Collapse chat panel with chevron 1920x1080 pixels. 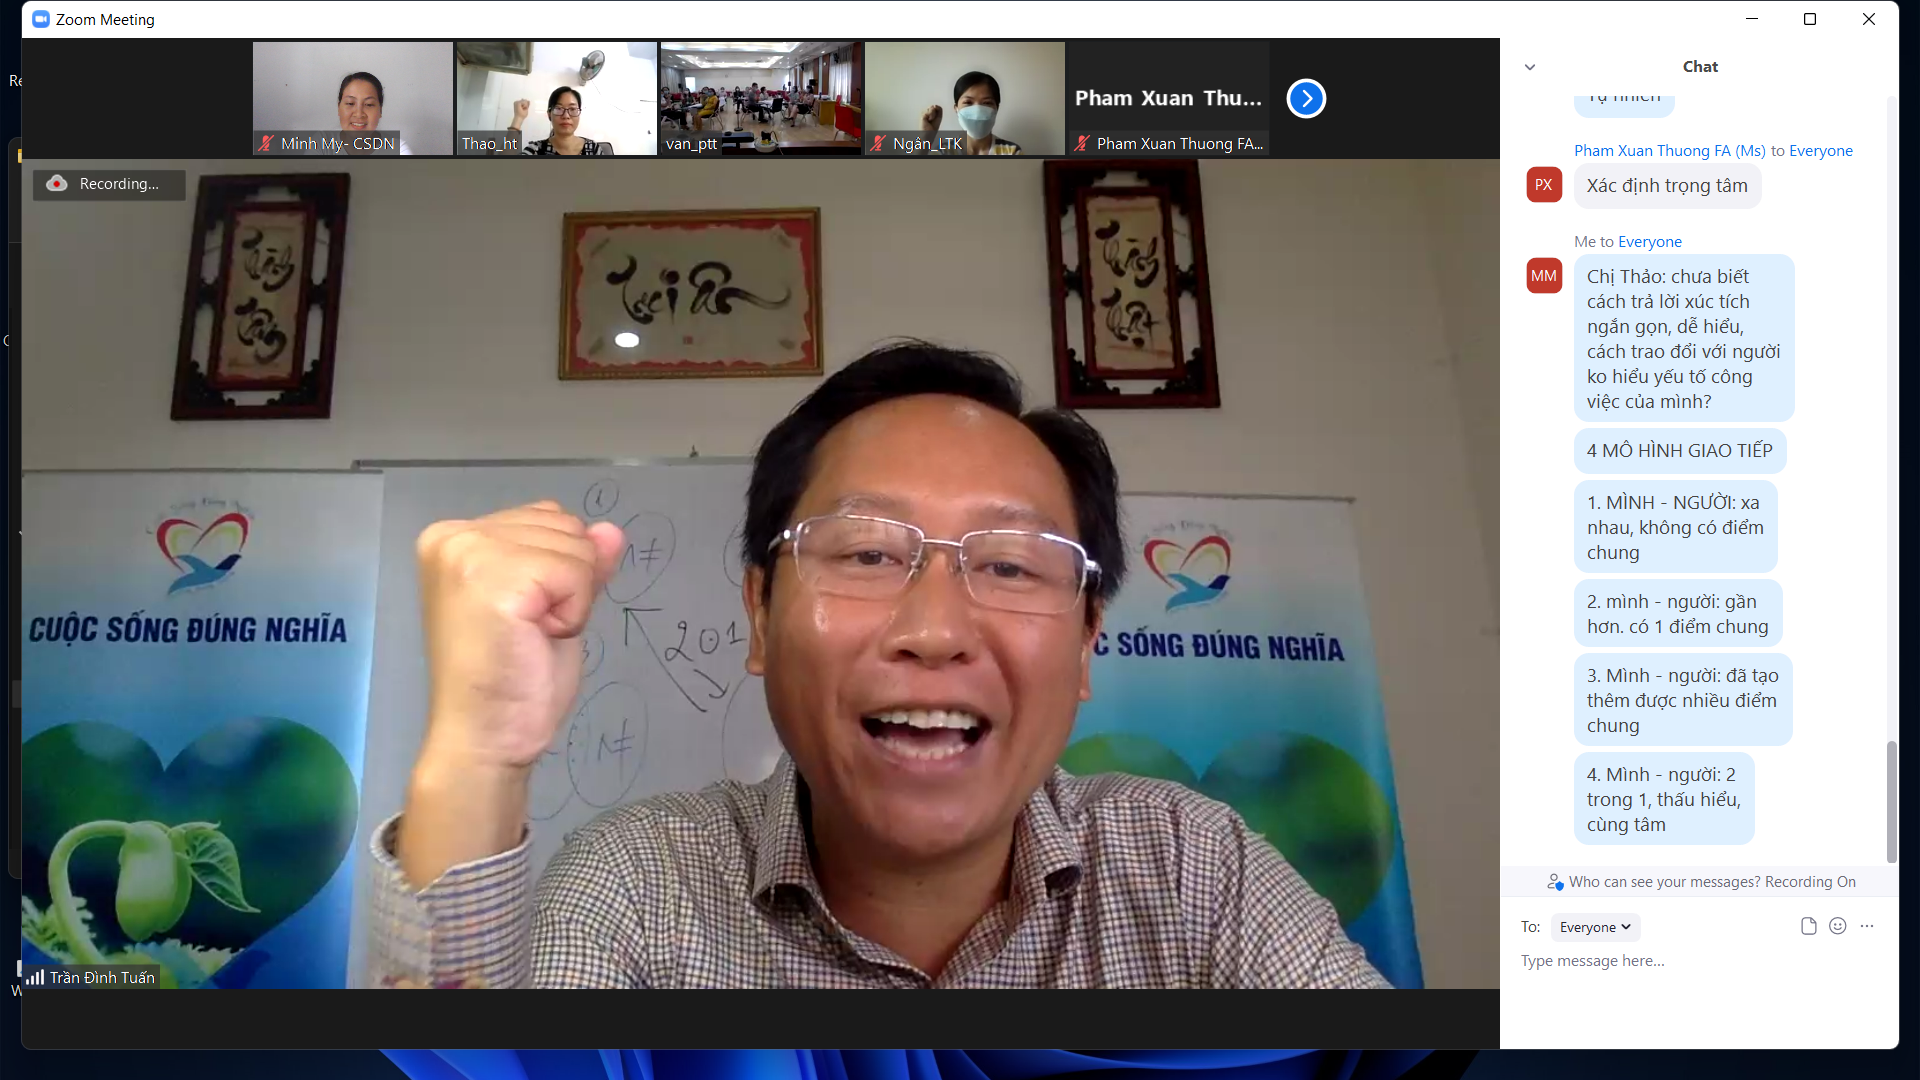[x=1530, y=67]
